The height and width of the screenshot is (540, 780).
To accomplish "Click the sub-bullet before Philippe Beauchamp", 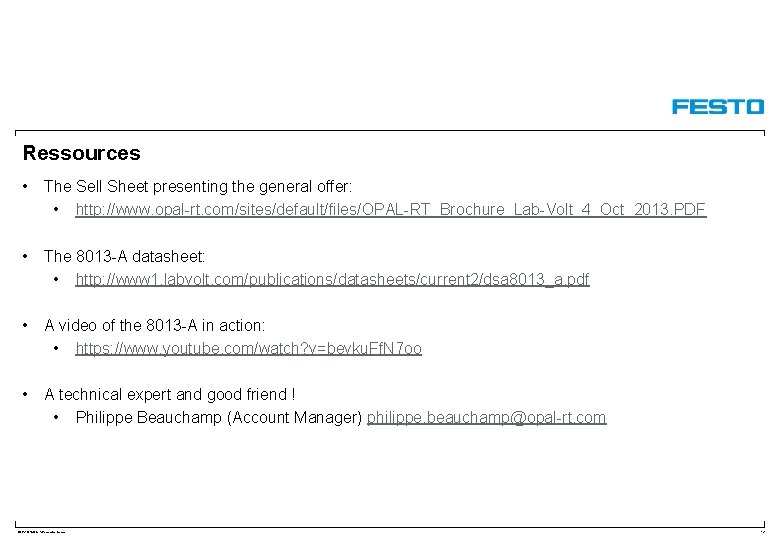I will point(56,418).
